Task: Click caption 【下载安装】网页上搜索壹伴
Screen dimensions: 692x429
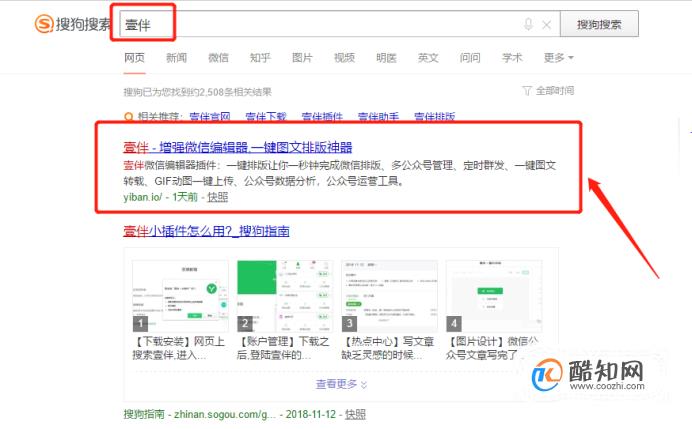Action: coord(179,348)
